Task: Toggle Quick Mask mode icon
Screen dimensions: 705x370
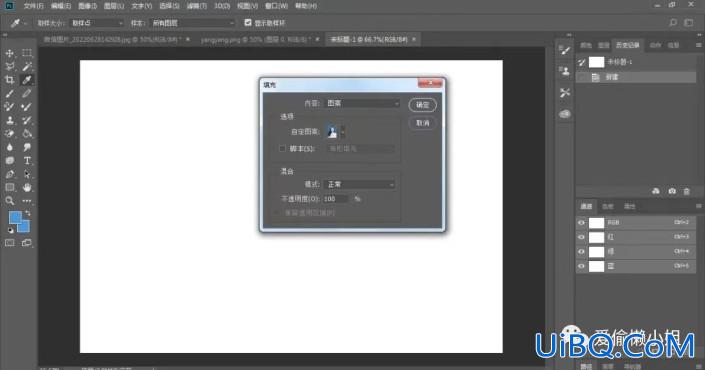Action: coord(9,243)
